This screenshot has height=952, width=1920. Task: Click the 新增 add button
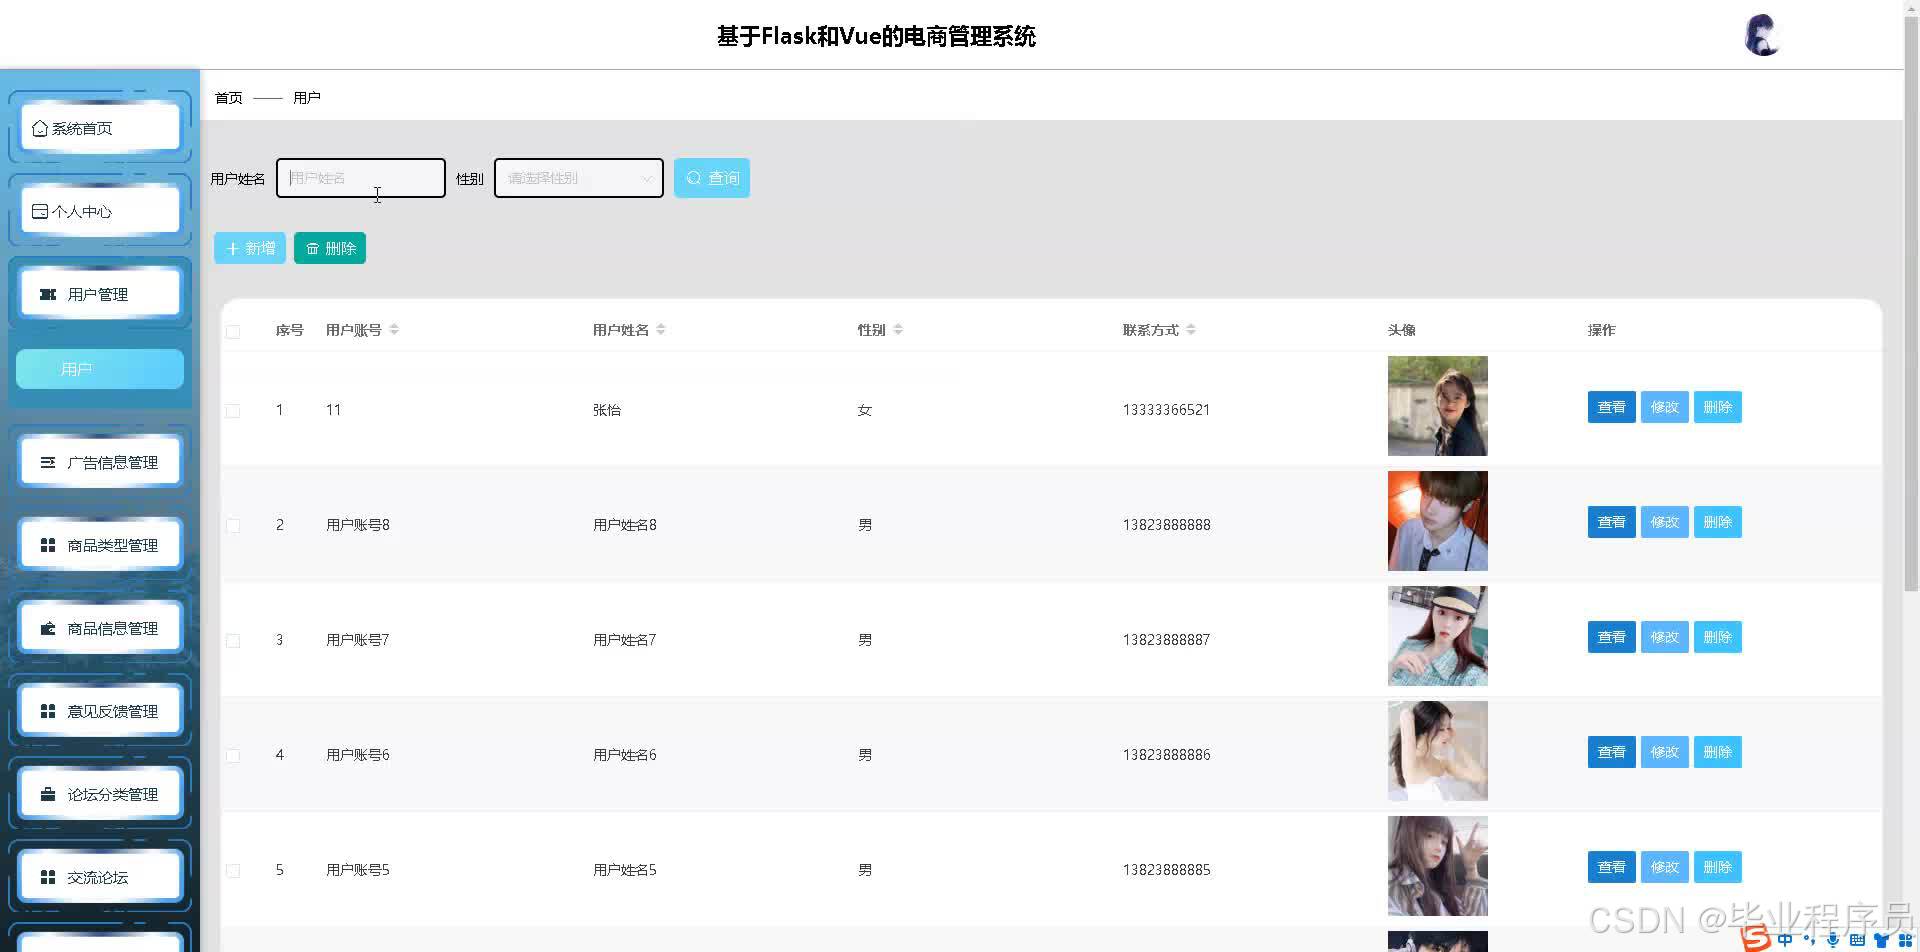250,248
